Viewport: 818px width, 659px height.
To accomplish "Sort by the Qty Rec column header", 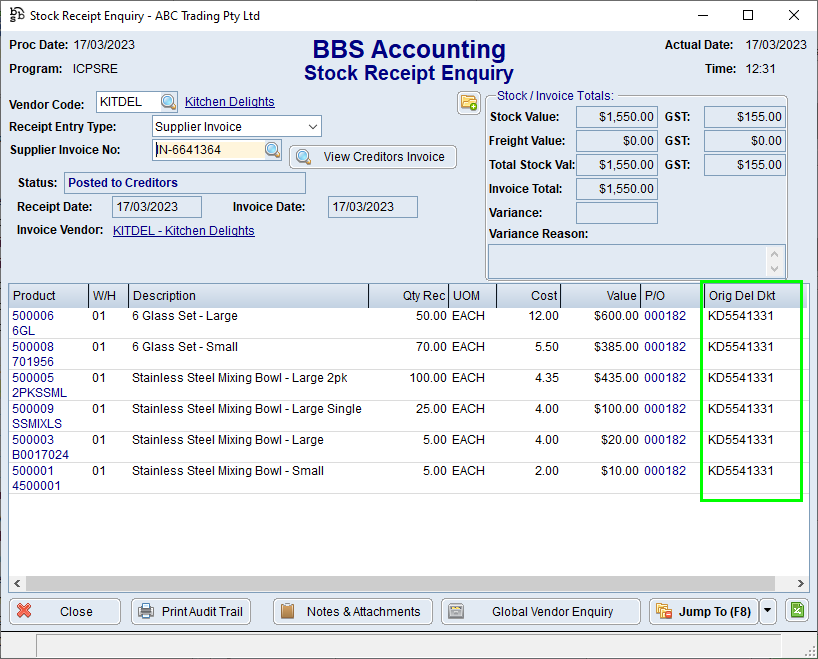I will coord(408,296).
